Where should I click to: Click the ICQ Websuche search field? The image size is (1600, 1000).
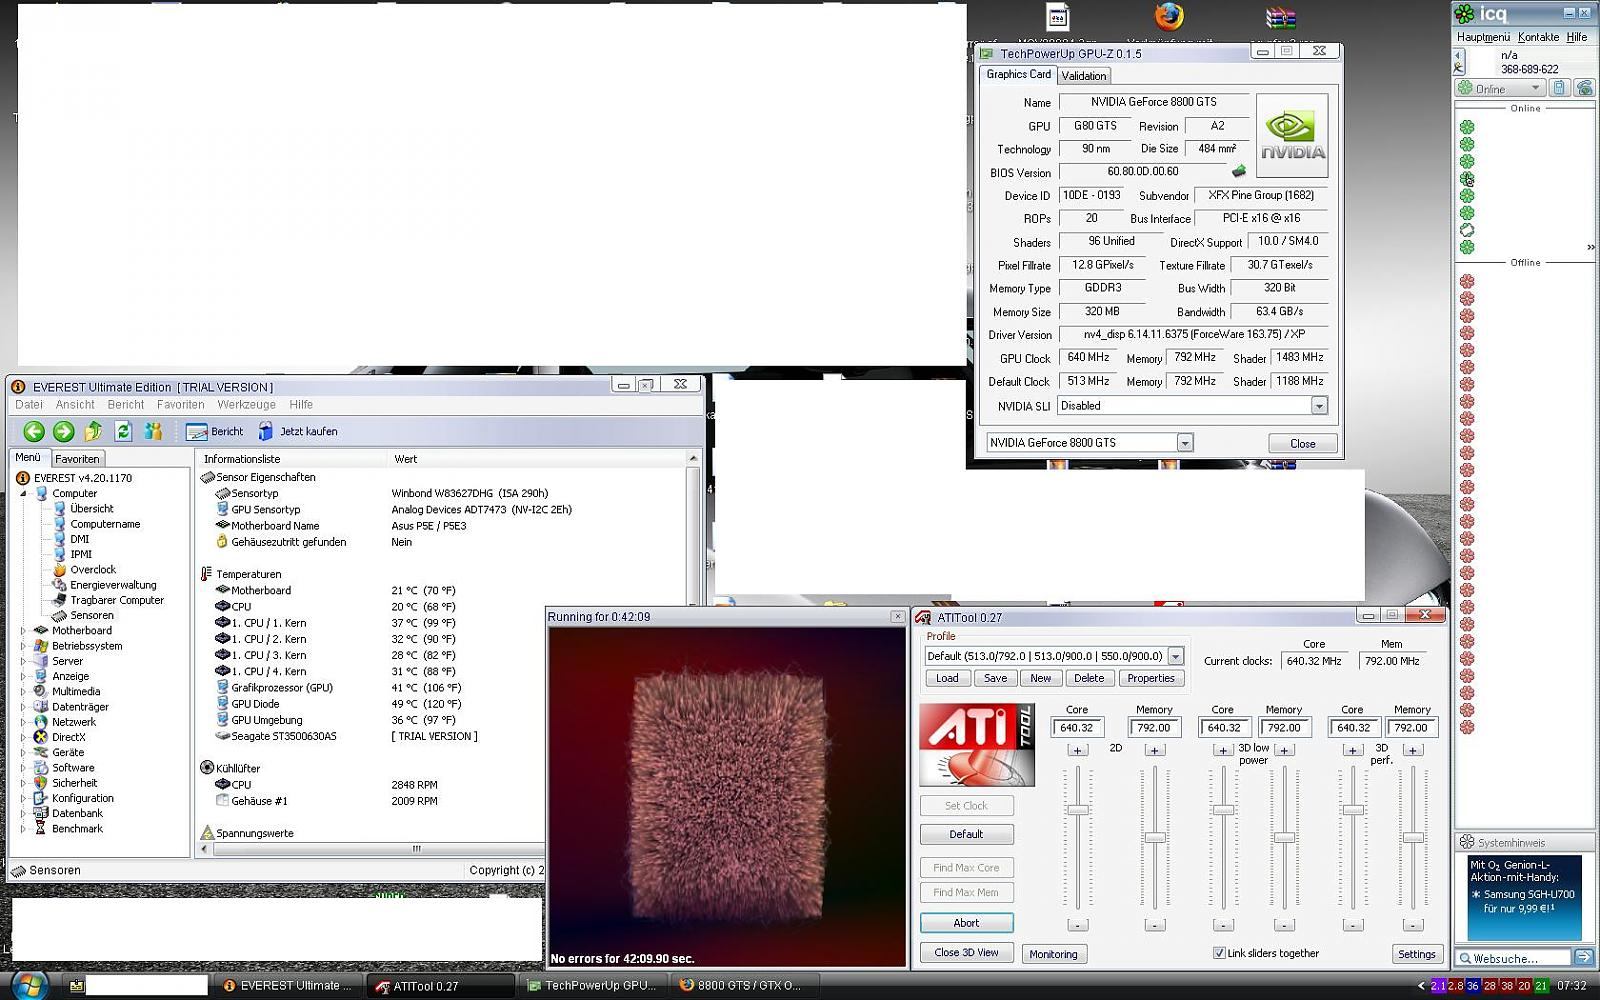click(1514, 958)
